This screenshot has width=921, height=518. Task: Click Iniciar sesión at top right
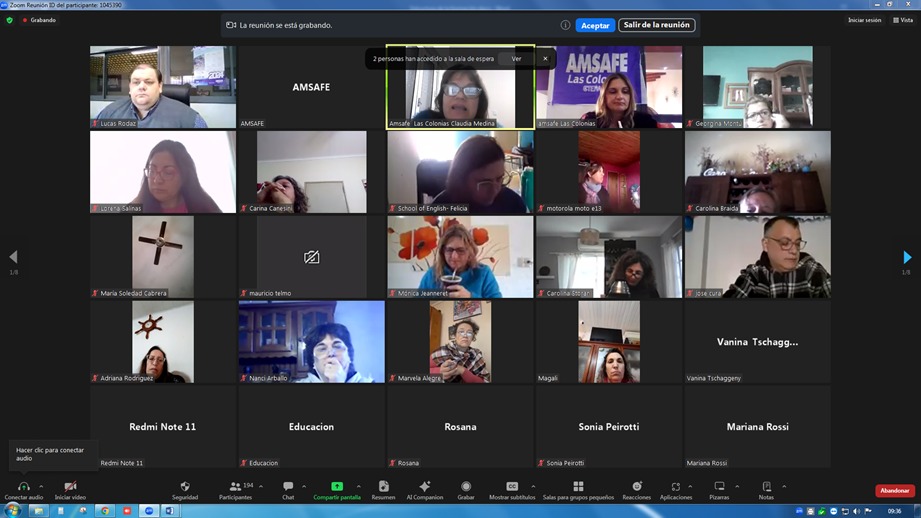click(x=864, y=20)
